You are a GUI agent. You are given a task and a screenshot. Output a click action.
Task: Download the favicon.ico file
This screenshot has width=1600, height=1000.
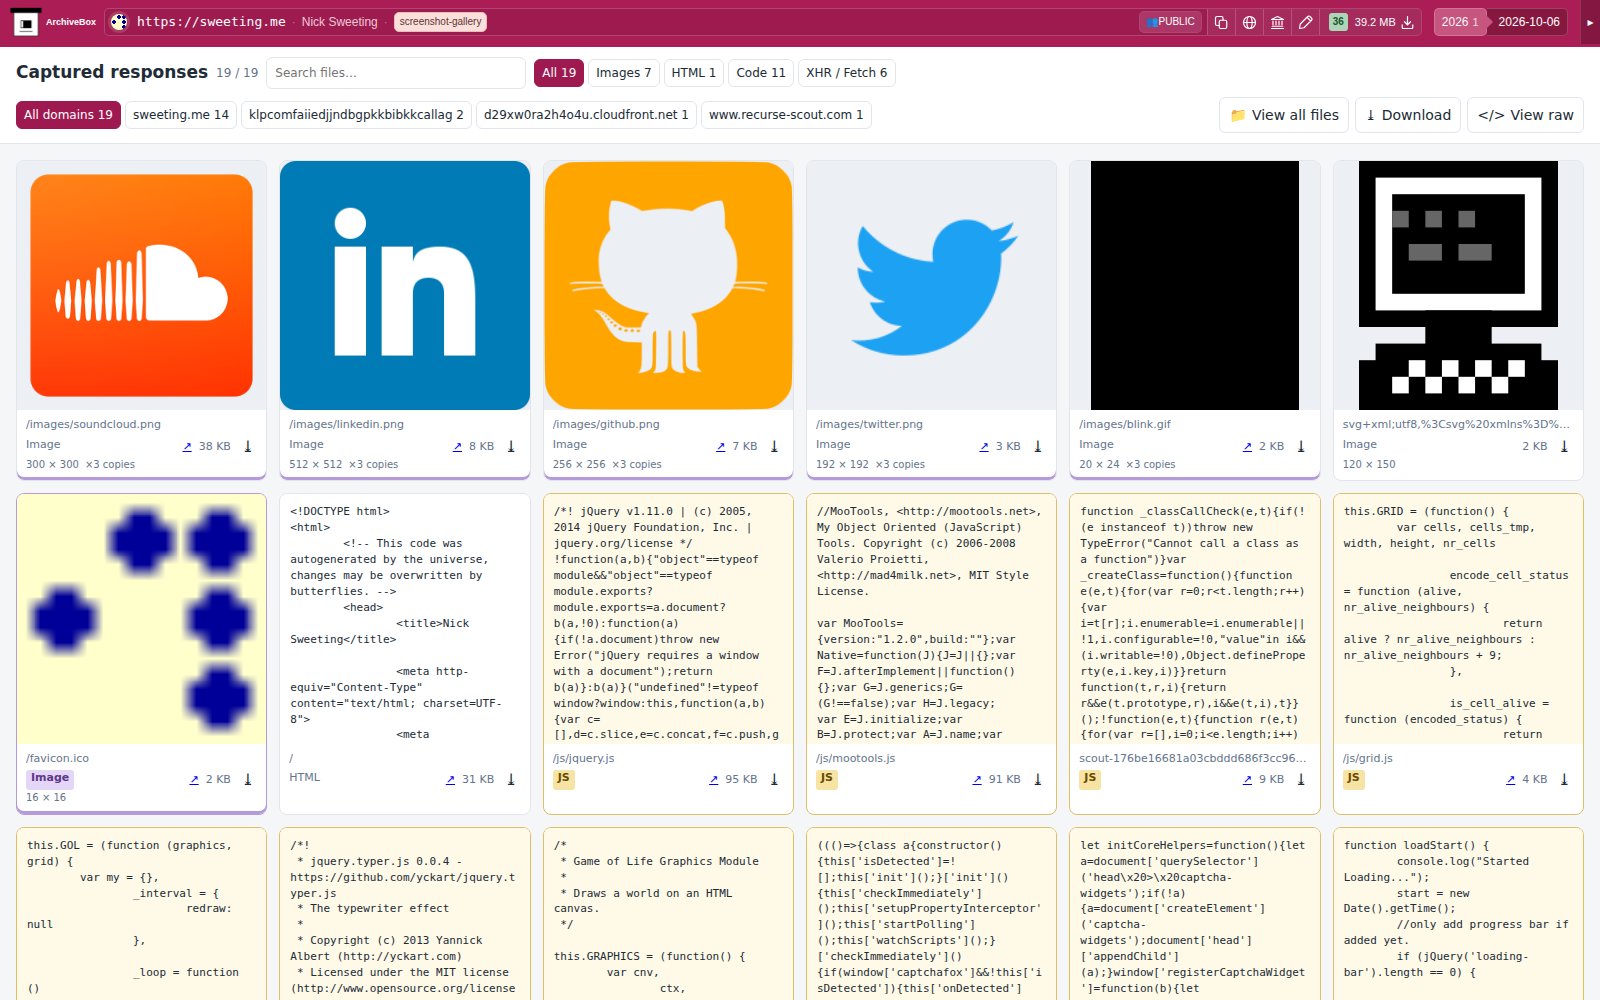pyautogui.click(x=248, y=779)
